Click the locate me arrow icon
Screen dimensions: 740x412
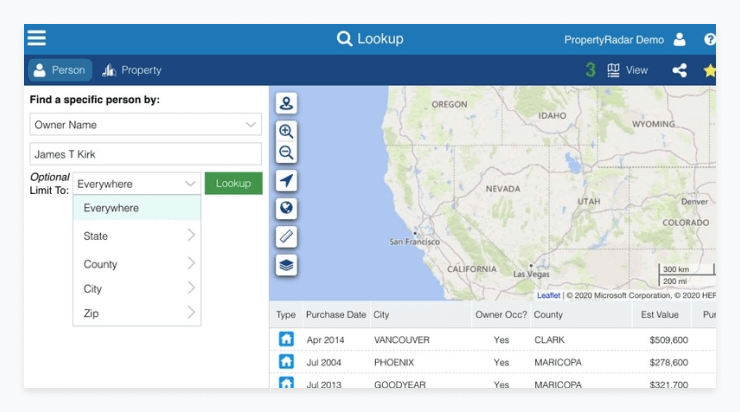tap(287, 181)
